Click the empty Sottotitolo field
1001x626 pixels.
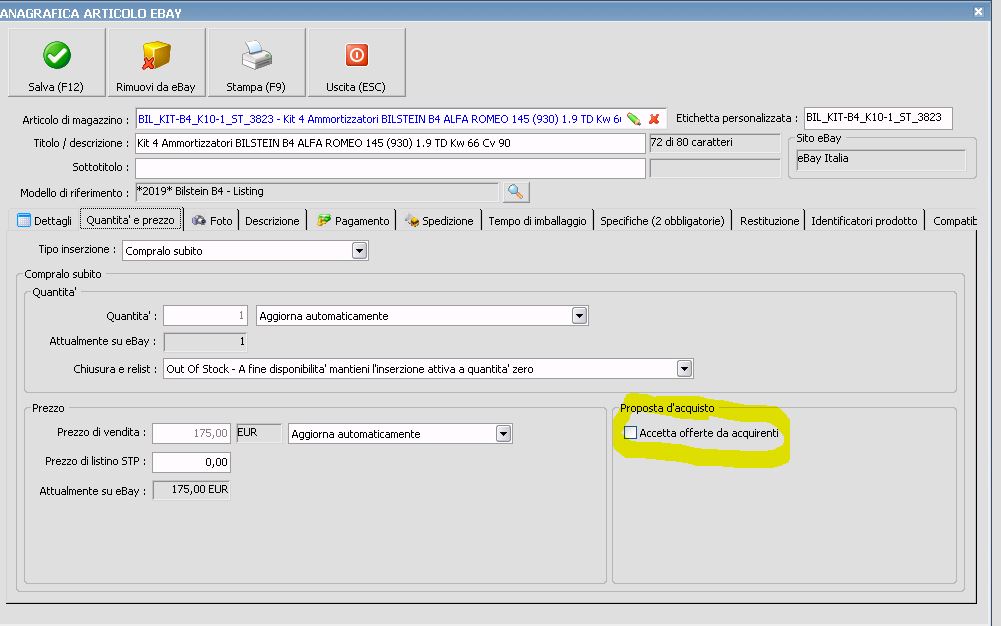[390, 168]
